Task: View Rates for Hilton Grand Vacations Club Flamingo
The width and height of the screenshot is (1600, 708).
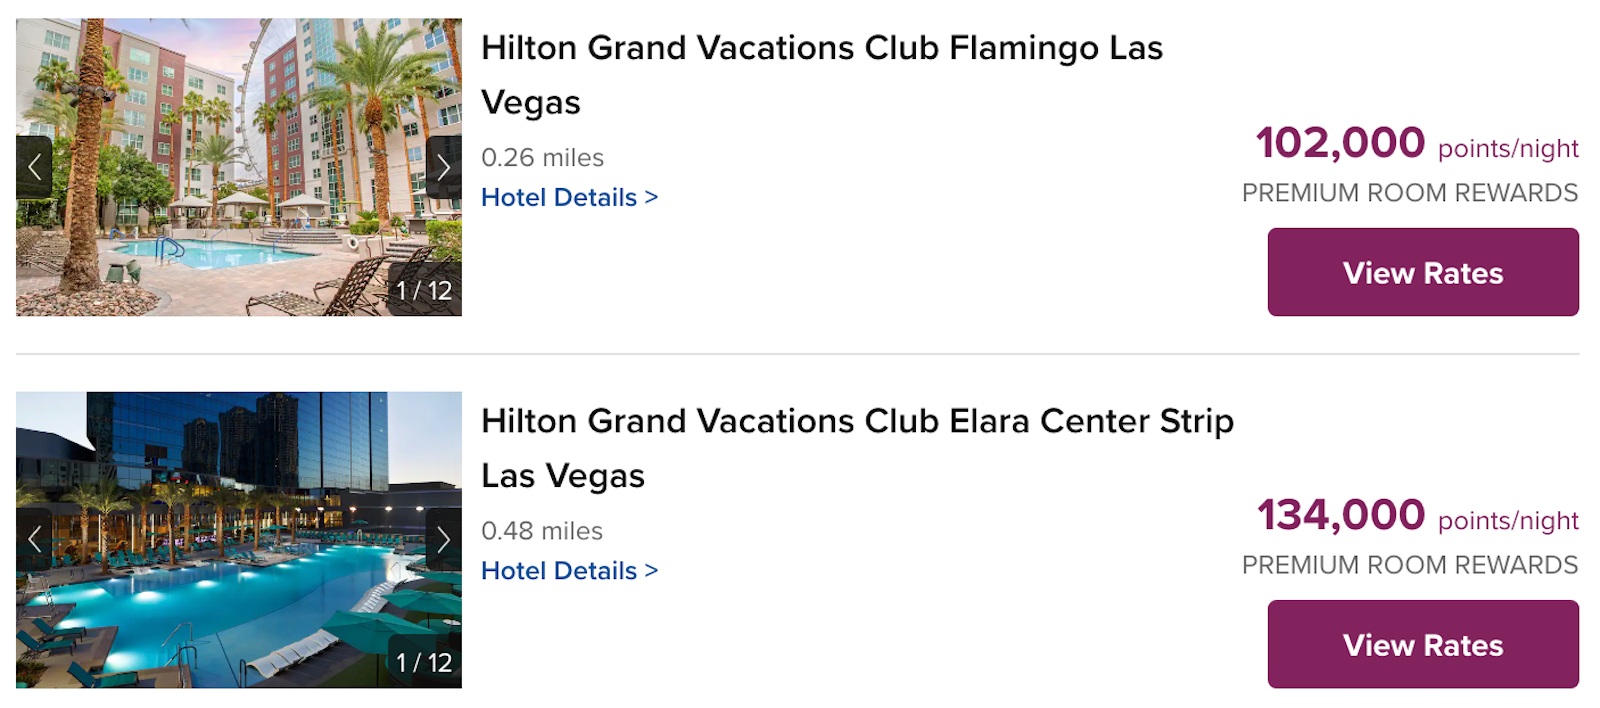Action: pyautogui.click(x=1422, y=272)
